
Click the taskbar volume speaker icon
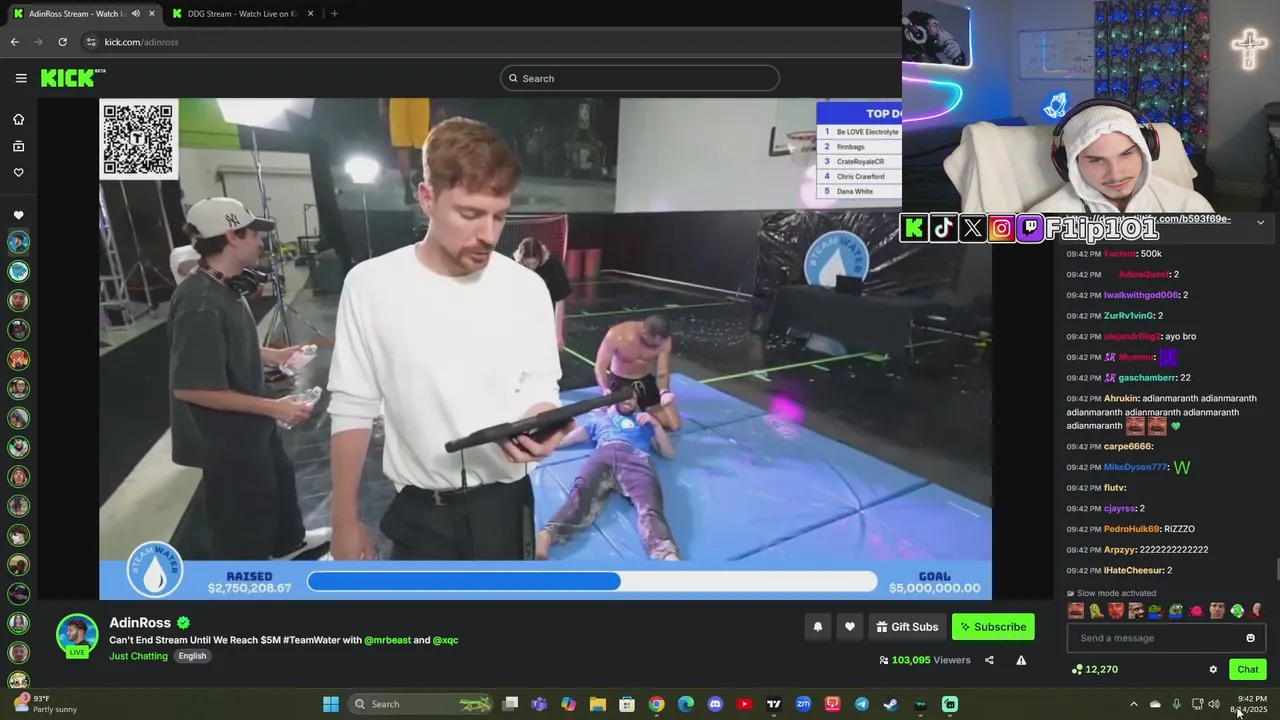coord(1214,704)
